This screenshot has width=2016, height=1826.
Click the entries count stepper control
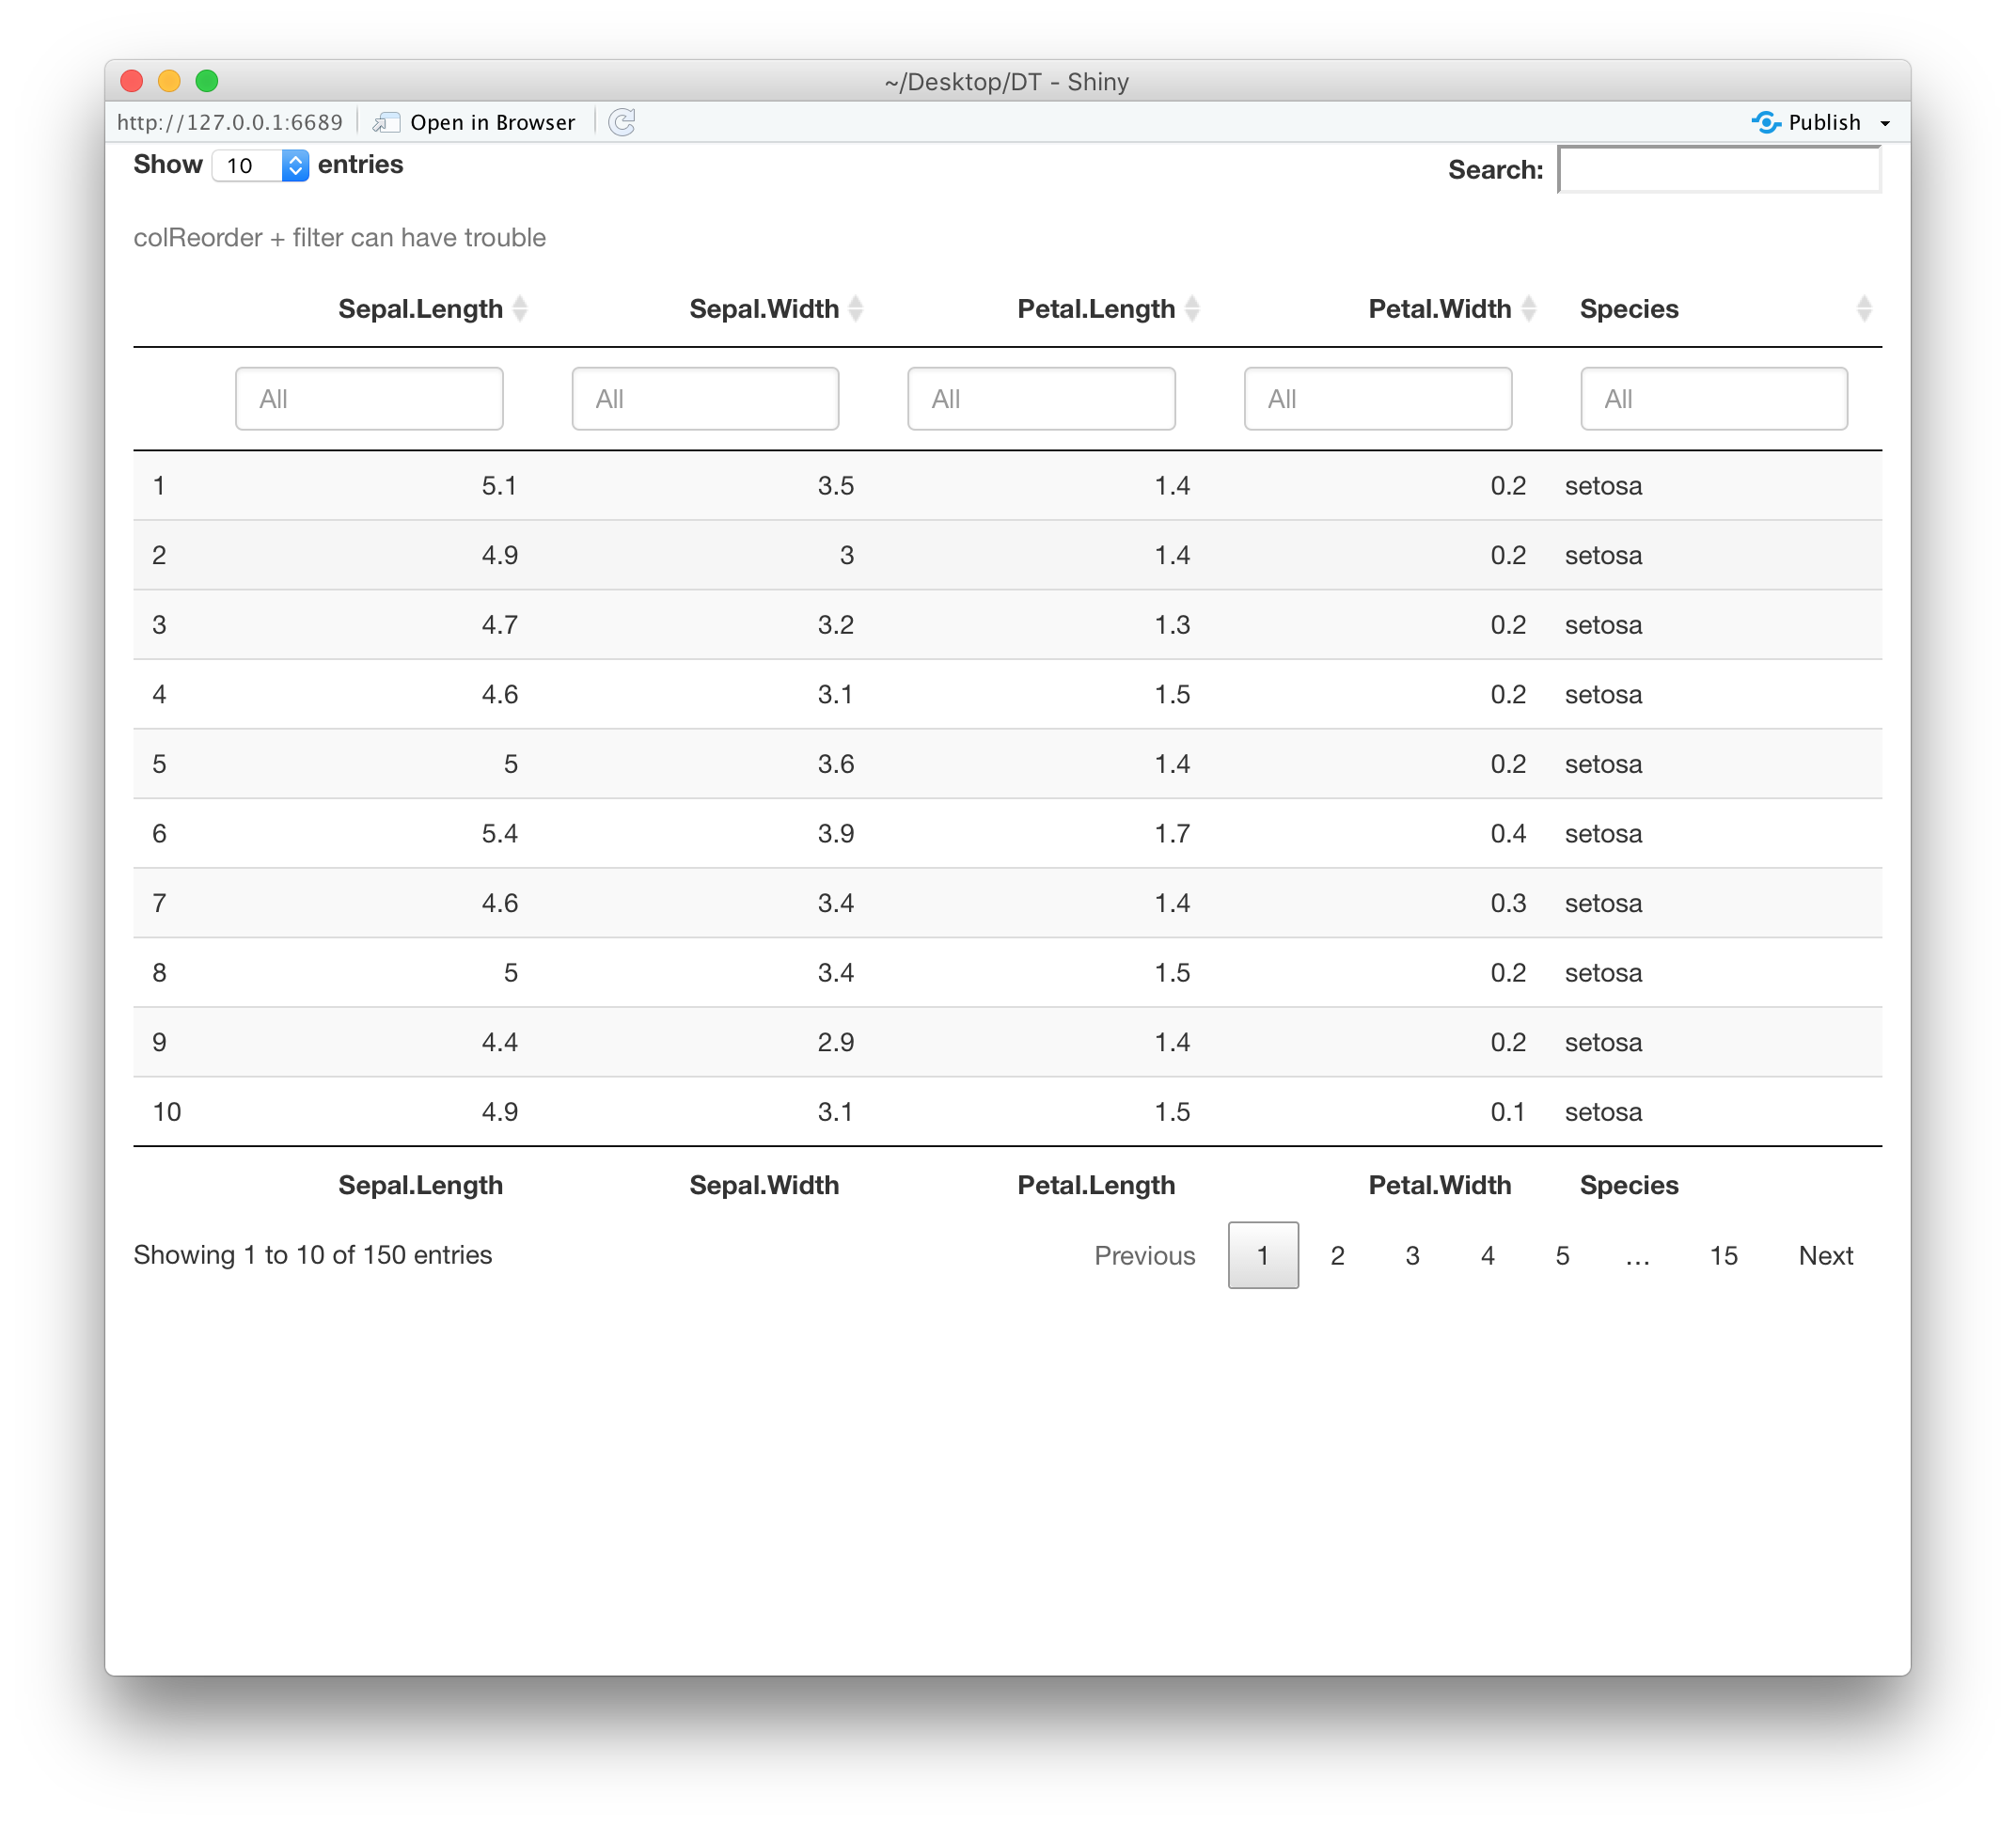pos(294,165)
